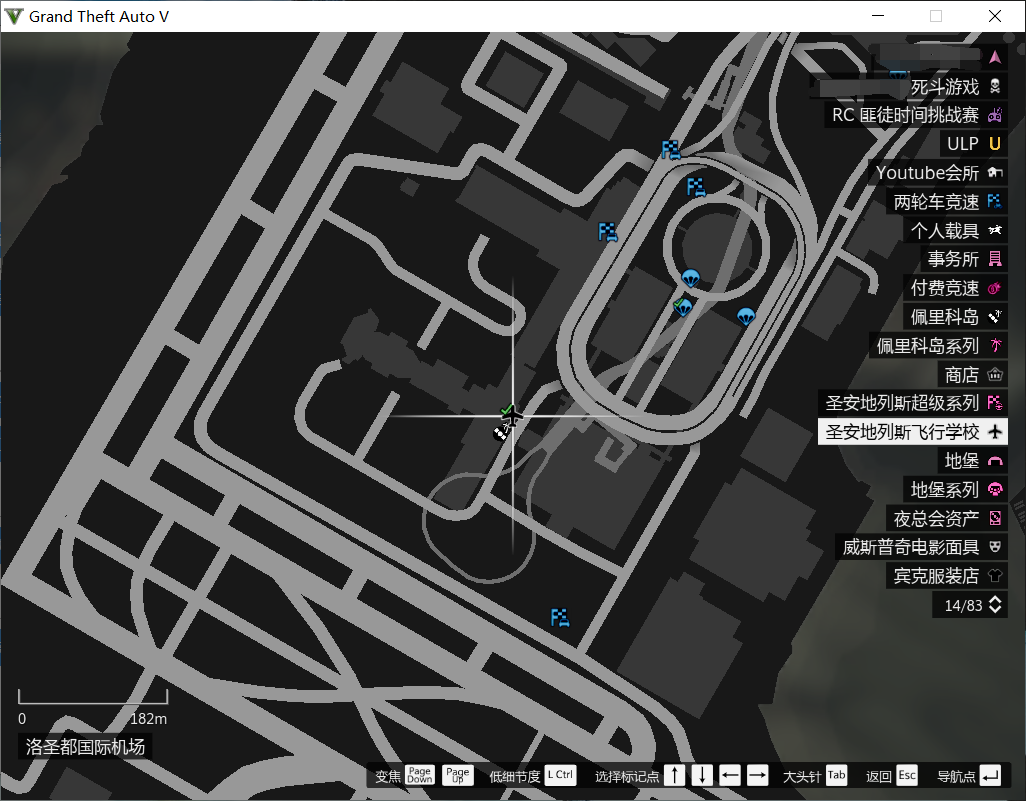Select 地堡系列 legend entry
Viewport: 1026px width, 801px height.
[x=955, y=490]
